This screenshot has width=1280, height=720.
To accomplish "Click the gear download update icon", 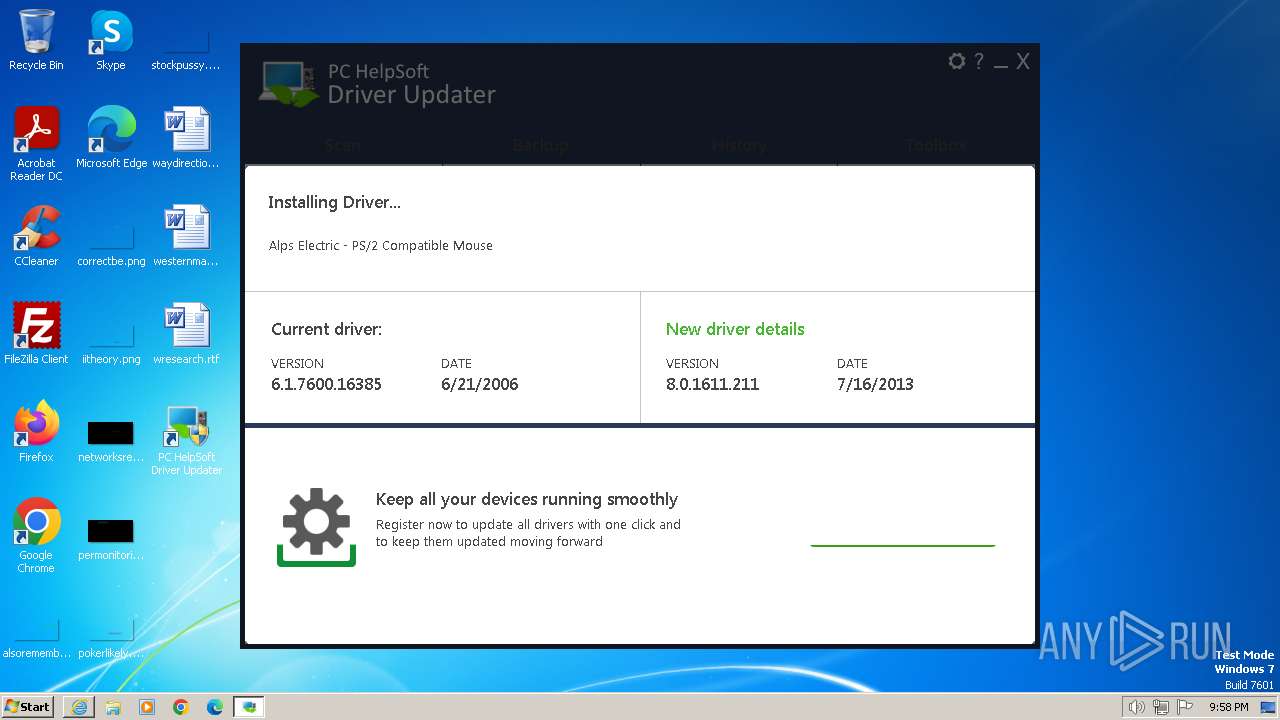I will click(x=316, y=527).
